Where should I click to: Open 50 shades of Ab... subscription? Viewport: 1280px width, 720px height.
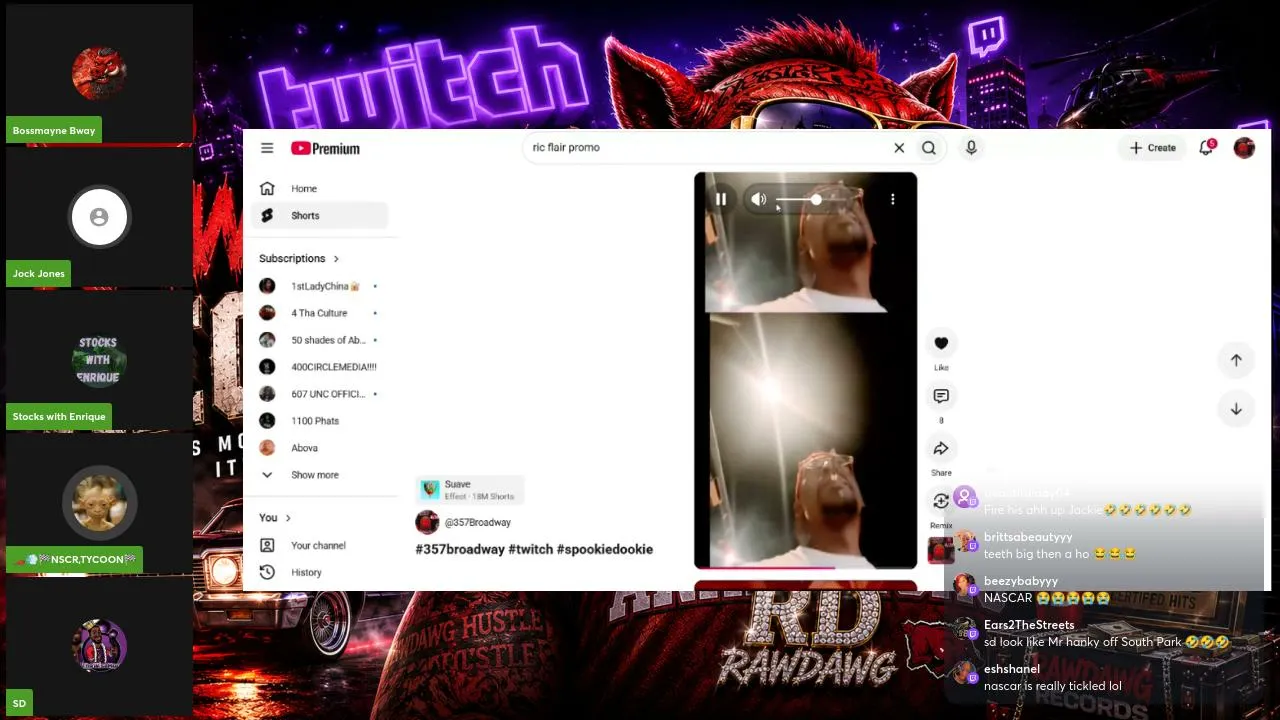tap(322, 340)
